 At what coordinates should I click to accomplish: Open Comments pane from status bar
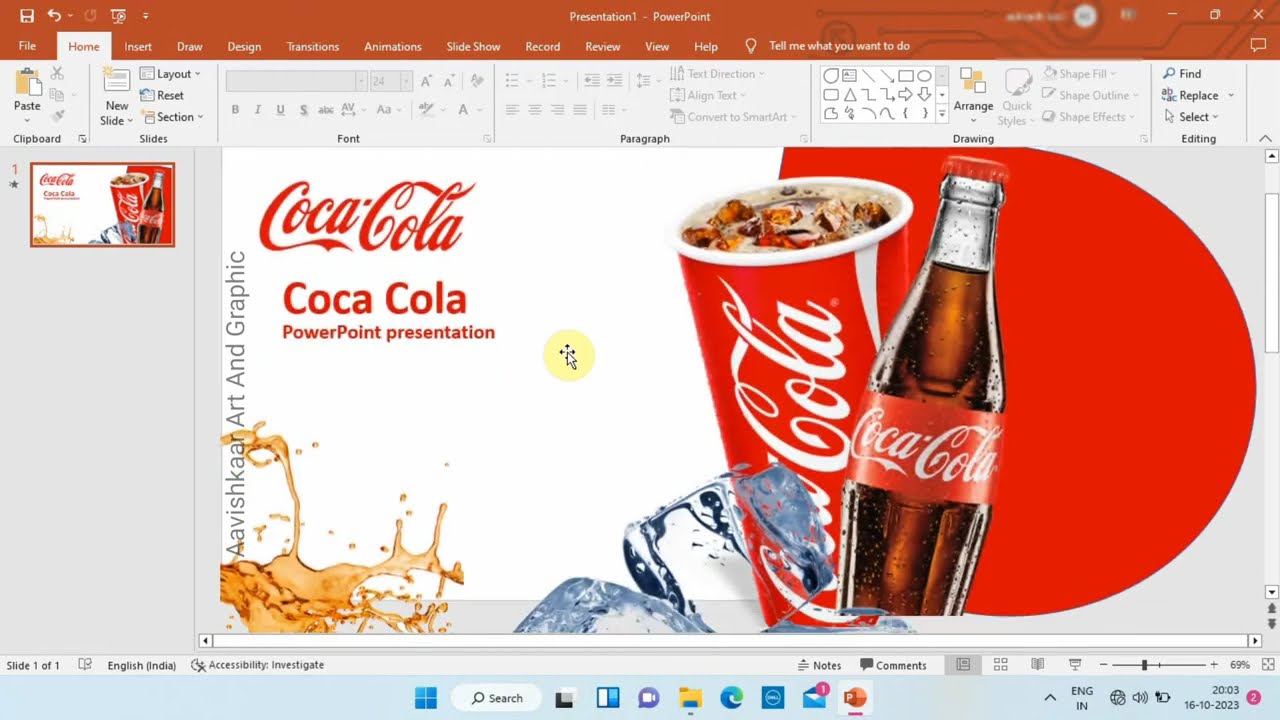[893, 665]
